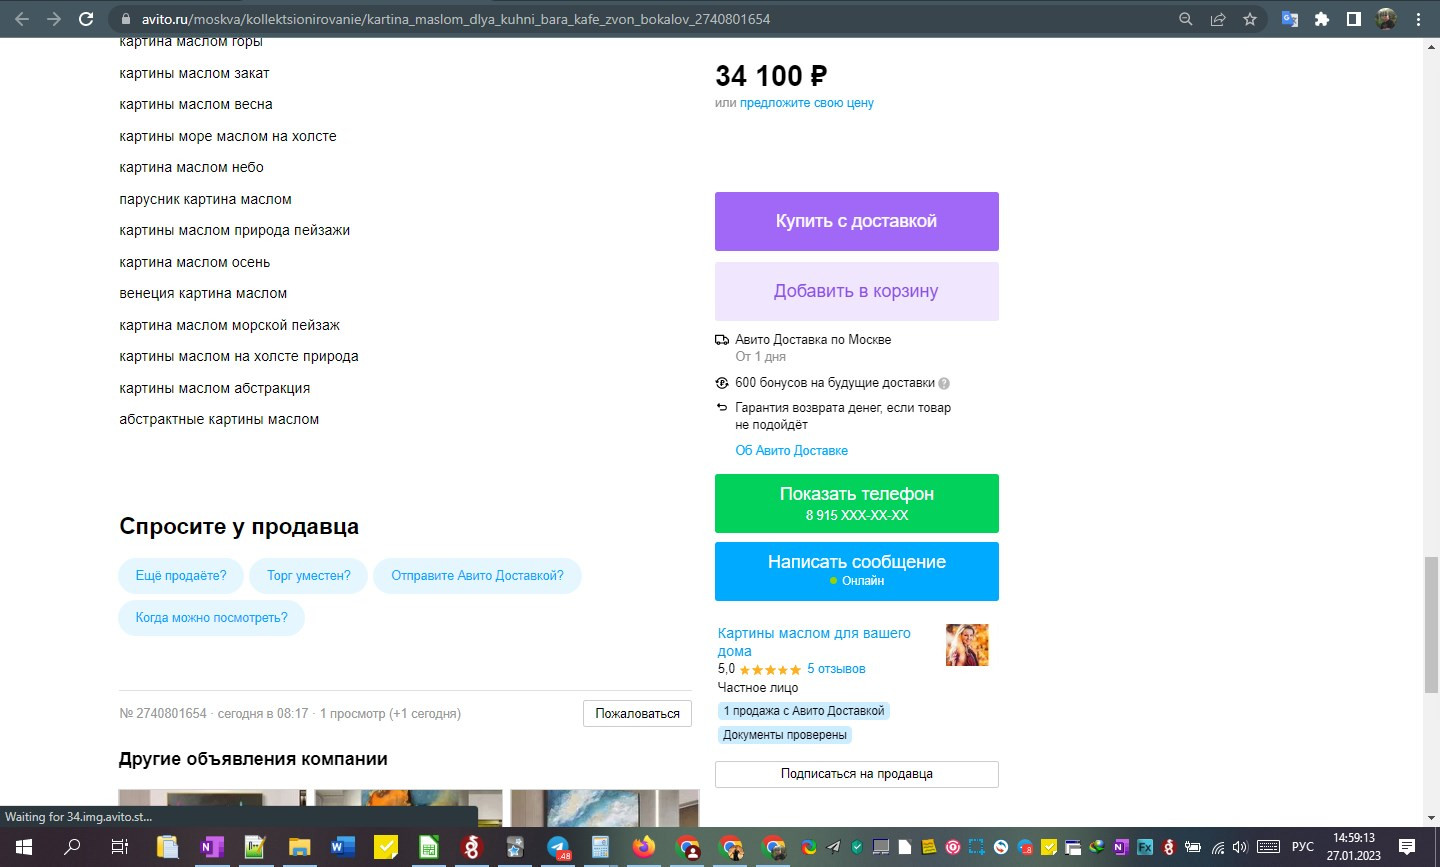Viewport: 1440px width, 867px height.
Task: Click the bonus info question mark icon
Action: (944, 383)
